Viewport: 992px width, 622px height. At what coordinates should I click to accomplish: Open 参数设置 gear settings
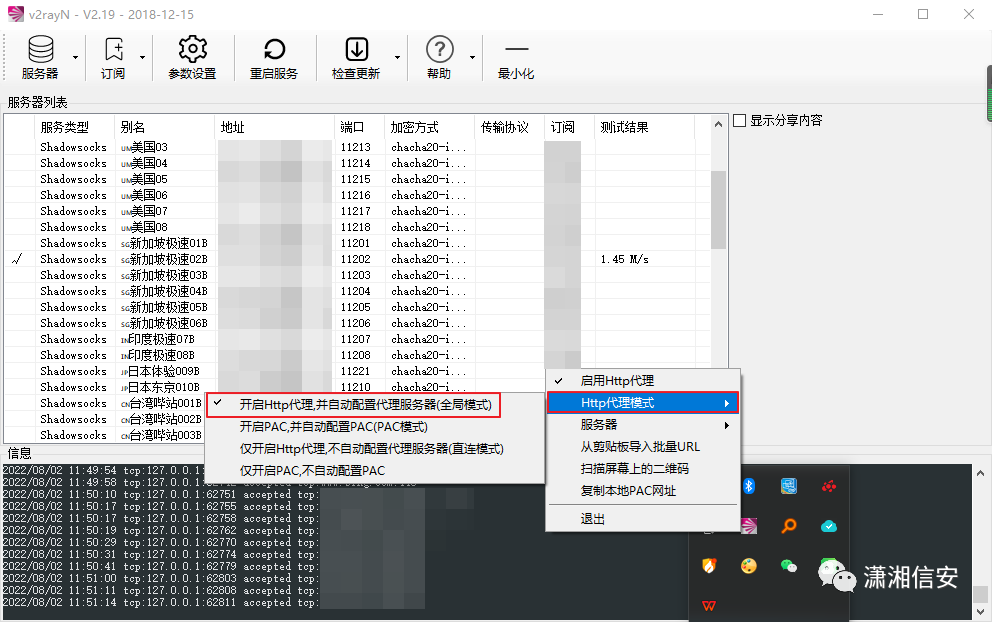[x=192, y=58]
